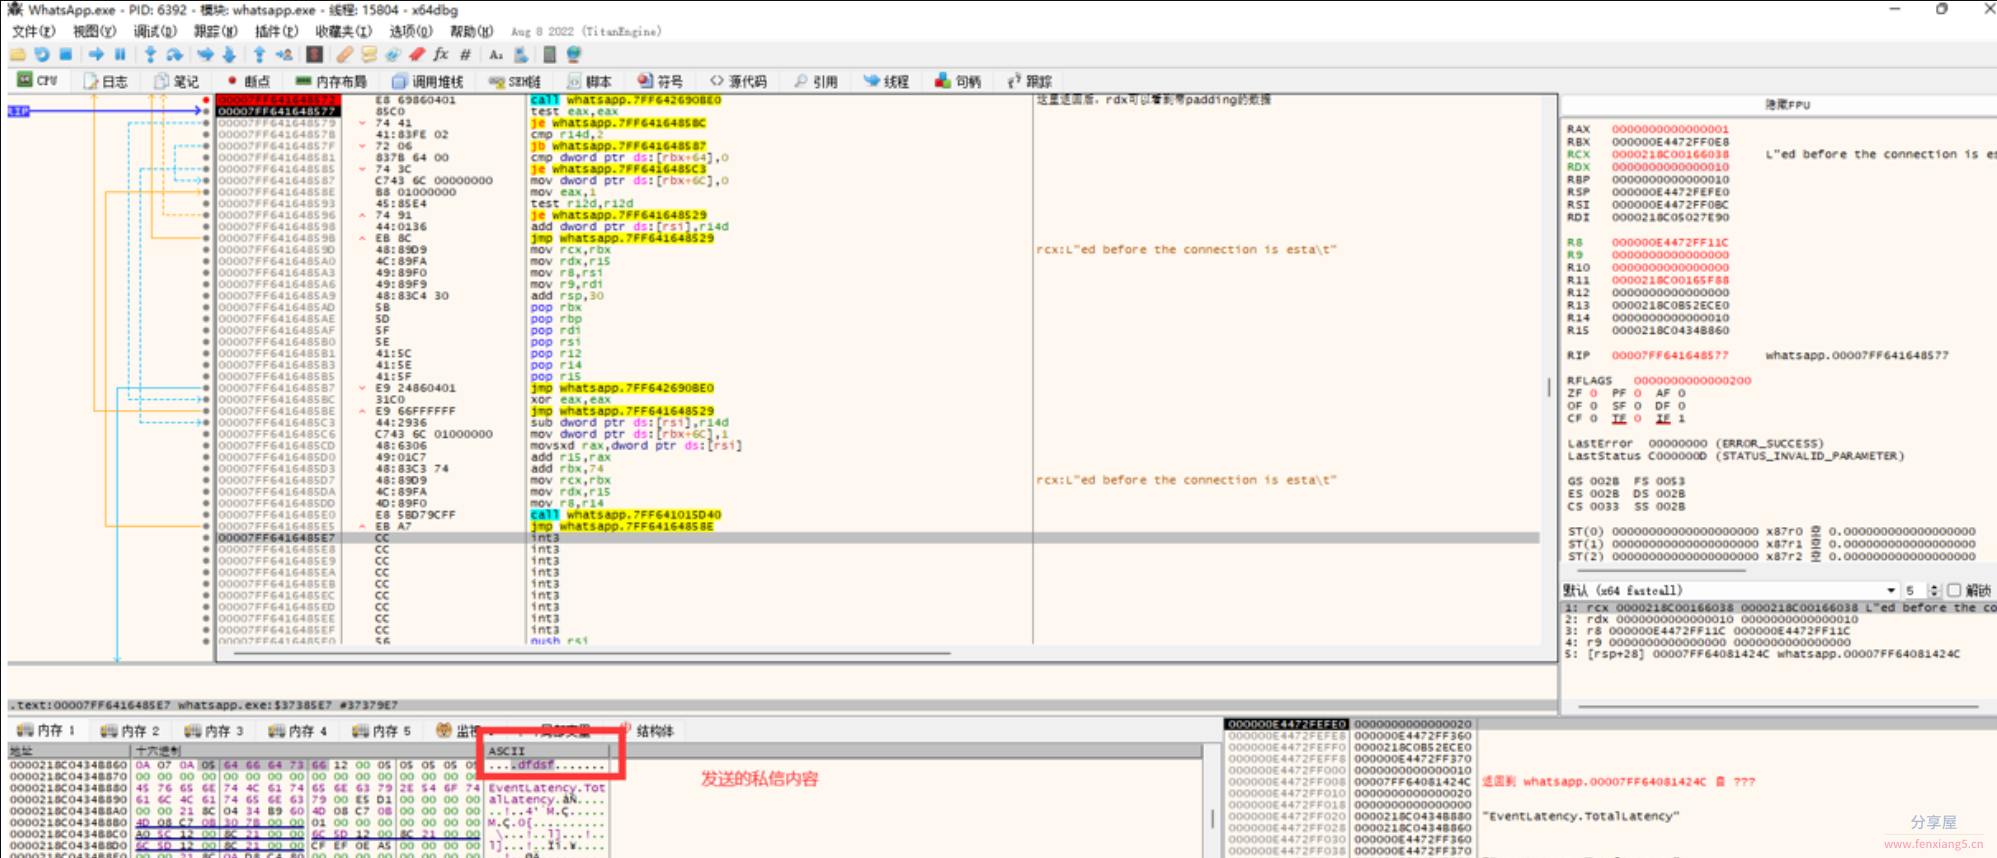
Task: Click the Step Into icon
Action: tap(150, 55)
